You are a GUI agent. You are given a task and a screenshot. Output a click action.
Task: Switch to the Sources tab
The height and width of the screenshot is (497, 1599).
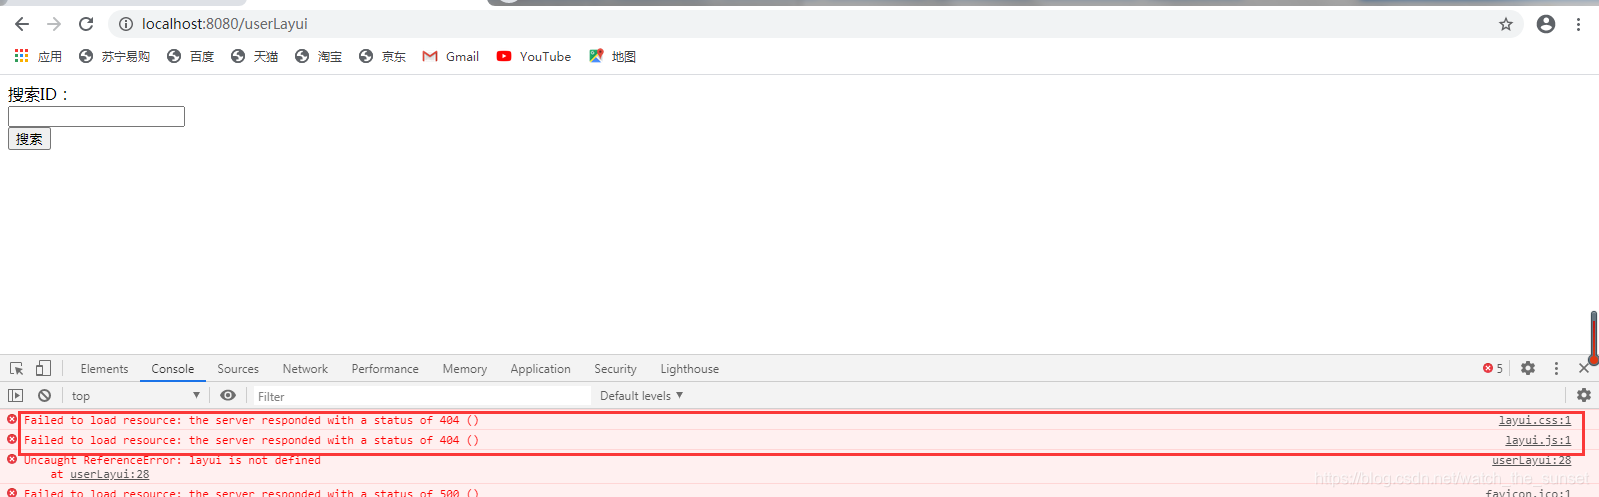pos(238,369)
